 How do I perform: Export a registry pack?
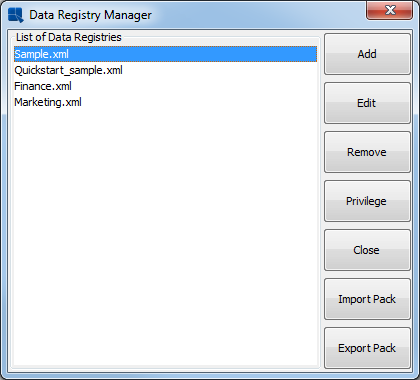367,348
